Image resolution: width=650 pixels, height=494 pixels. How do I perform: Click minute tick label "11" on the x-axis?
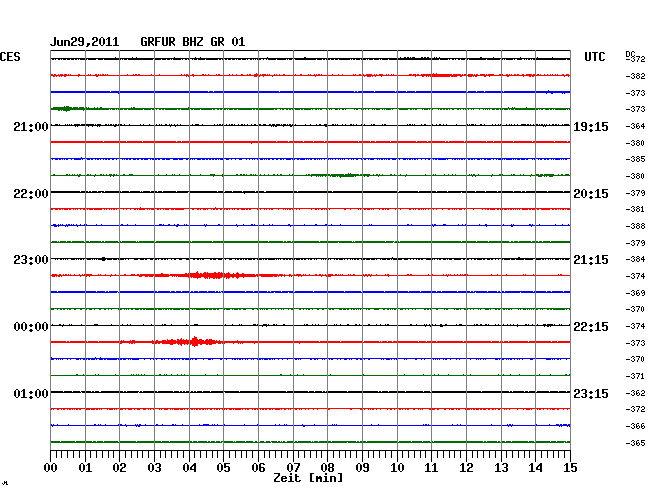[x=431, y=467]
